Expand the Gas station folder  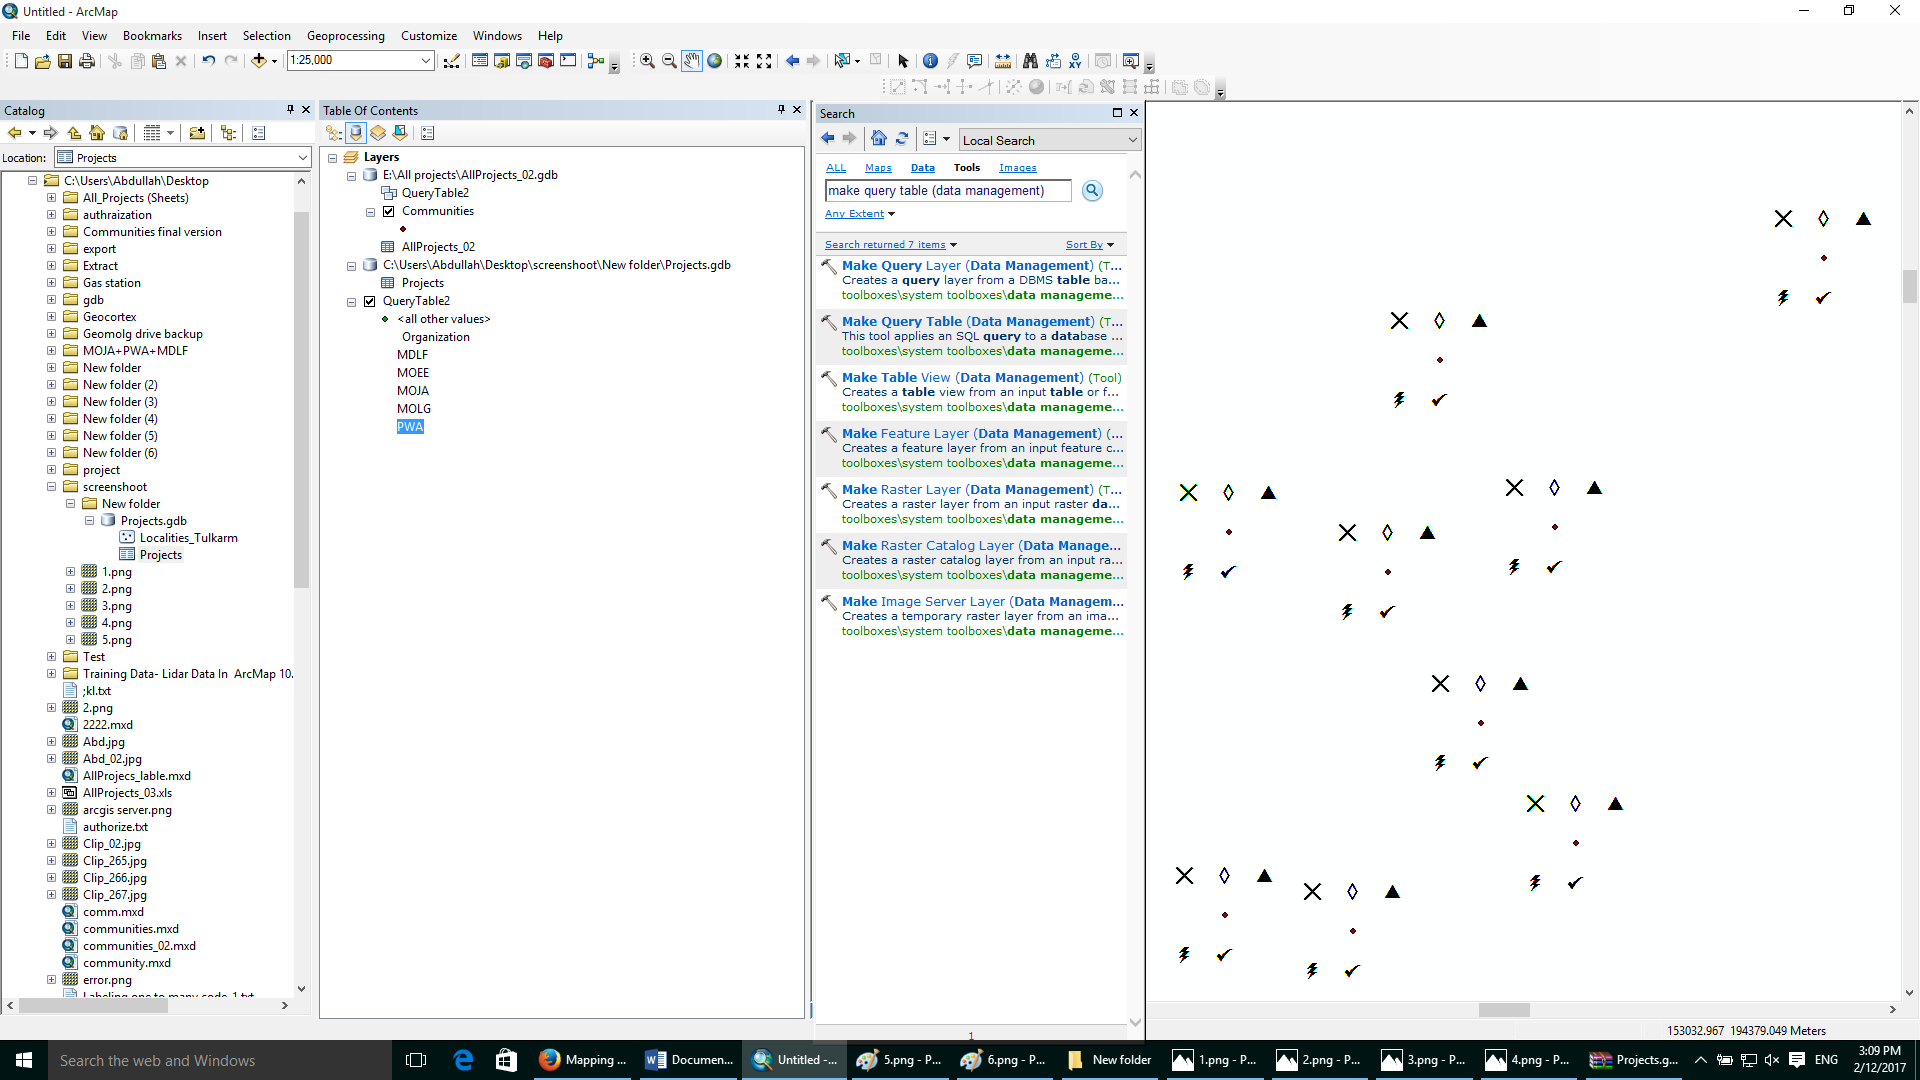tap(51, 283)
